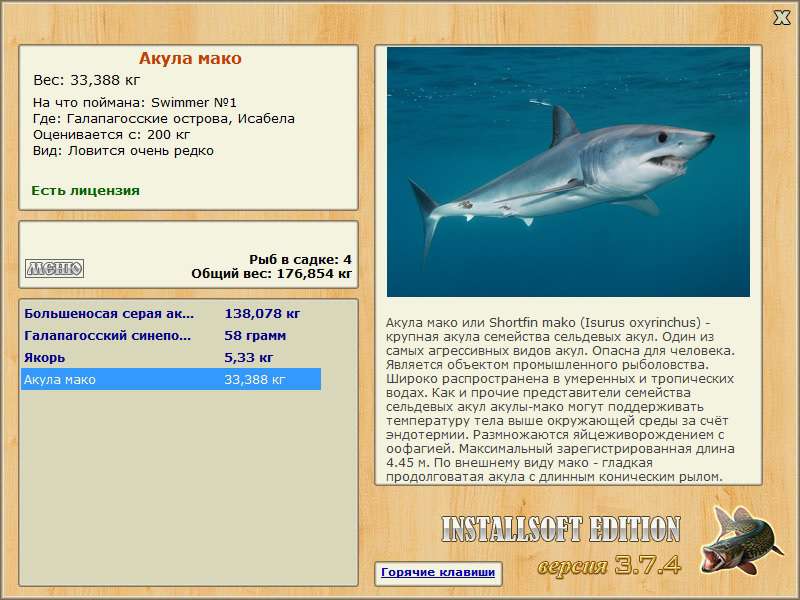Screen dimensions: 800x600
Task: Click the Вид: Ловится очень редко line
Action: (x=123, y=151)
